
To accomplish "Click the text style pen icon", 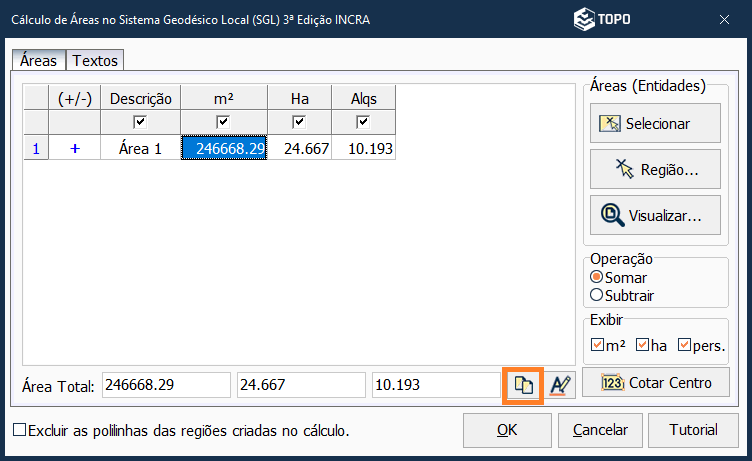I will (559, 385).
